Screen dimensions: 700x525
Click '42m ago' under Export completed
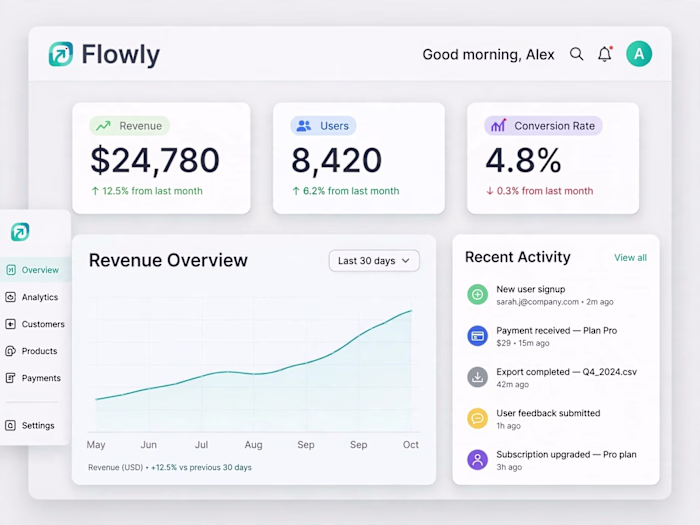coord(512,384)
